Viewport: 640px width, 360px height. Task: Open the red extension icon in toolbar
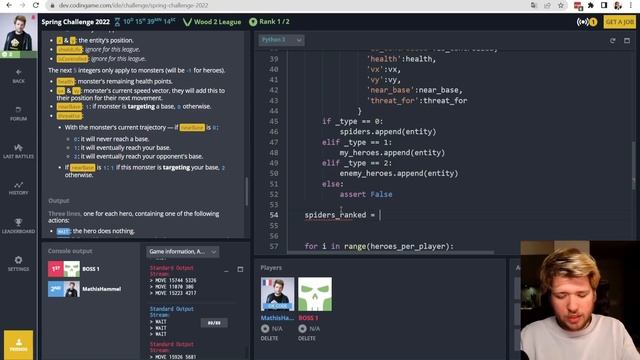(578, 5)
